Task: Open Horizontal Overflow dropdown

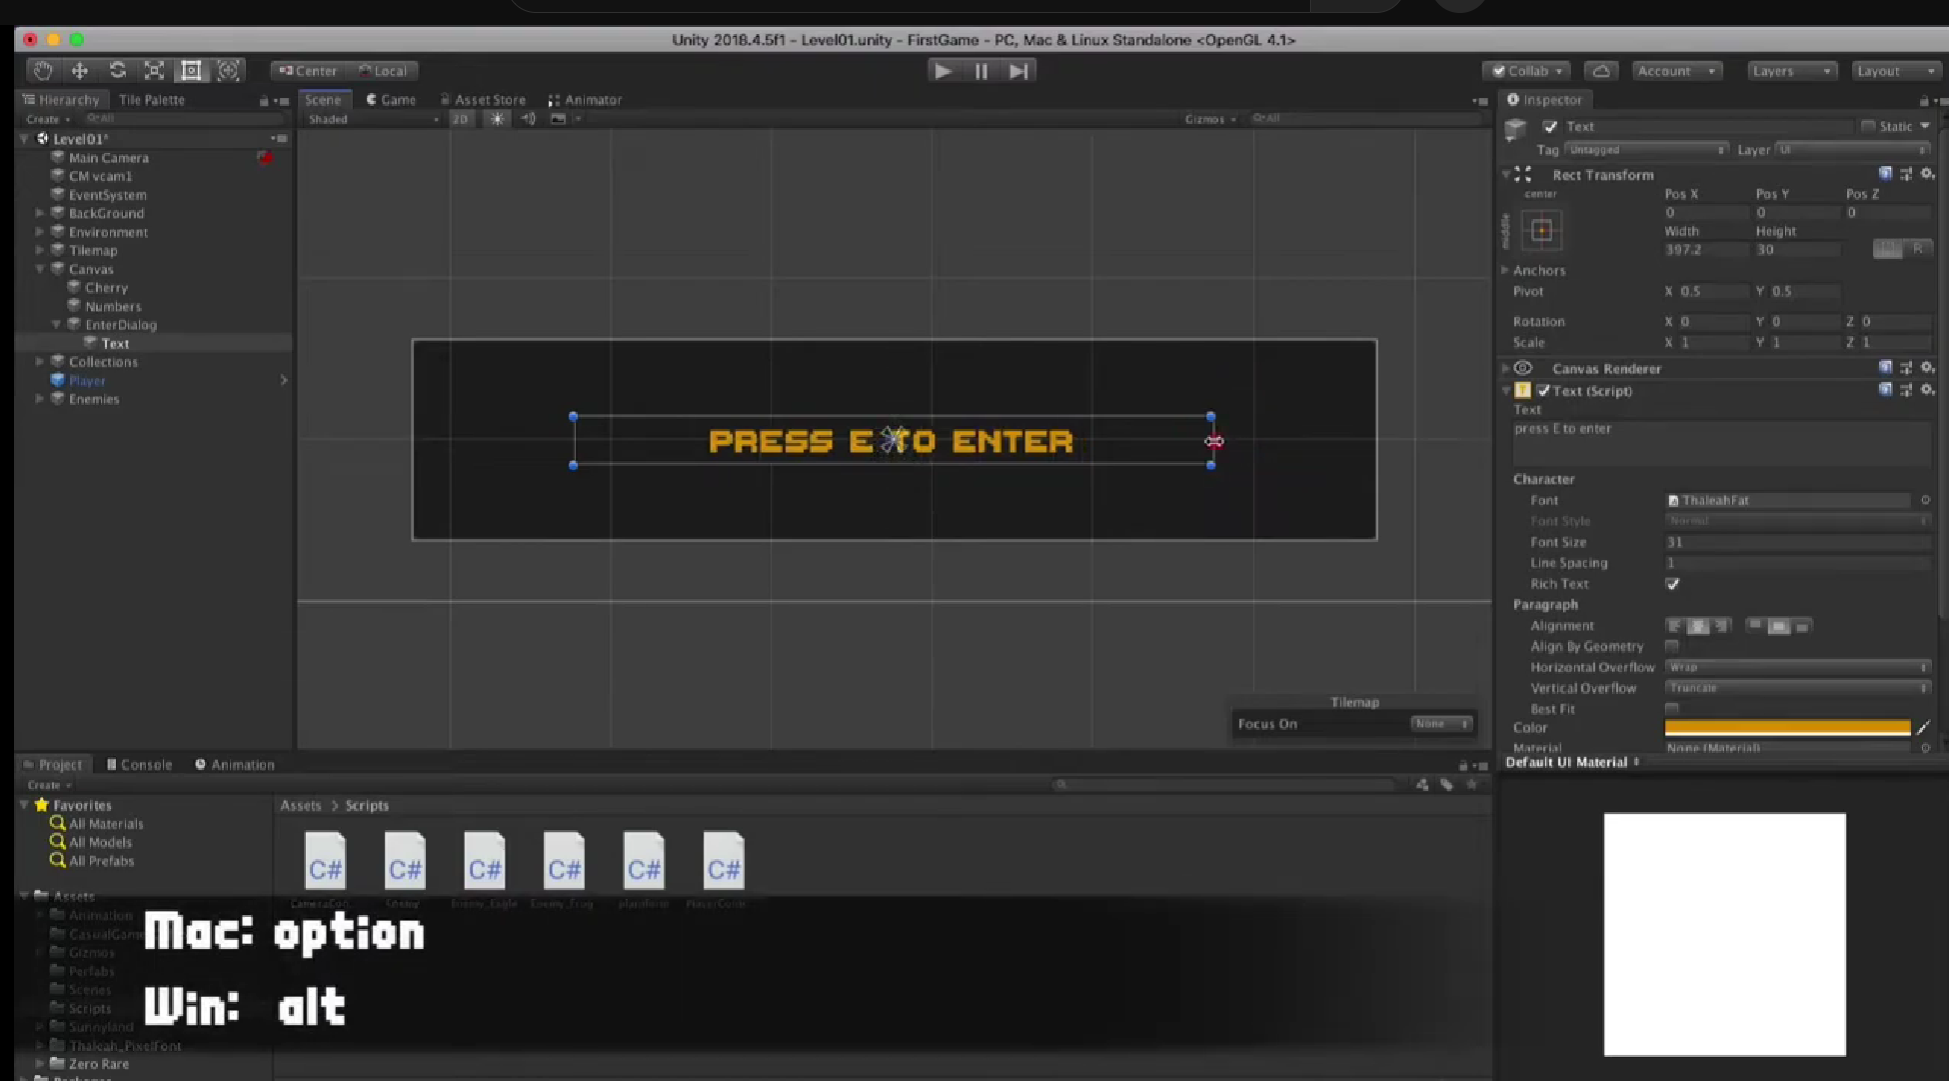Action: pos(1796,667)
